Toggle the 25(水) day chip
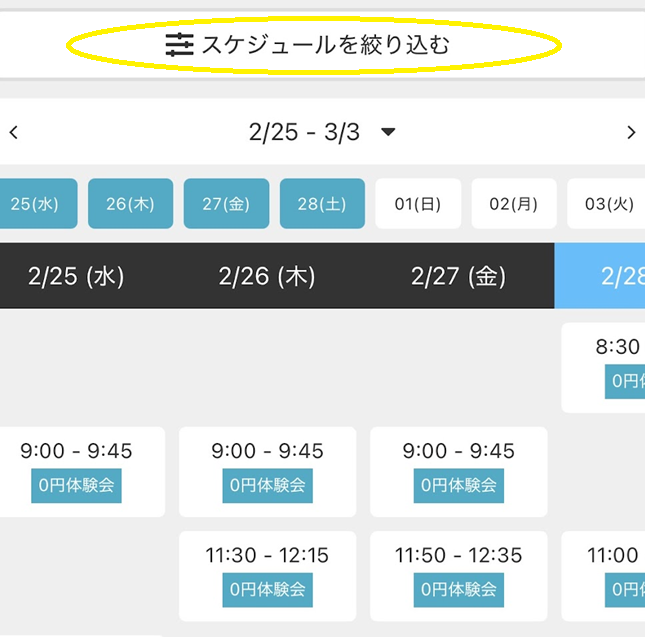Image resolution: width=645 pixels, height=637 pixels. tap(33, 204)
